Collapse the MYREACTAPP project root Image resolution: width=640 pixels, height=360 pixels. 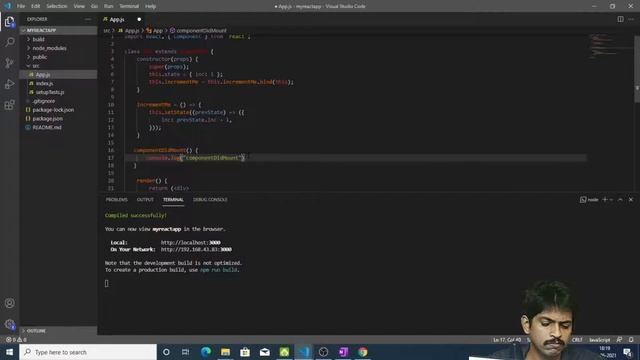(x=58, y=30)
